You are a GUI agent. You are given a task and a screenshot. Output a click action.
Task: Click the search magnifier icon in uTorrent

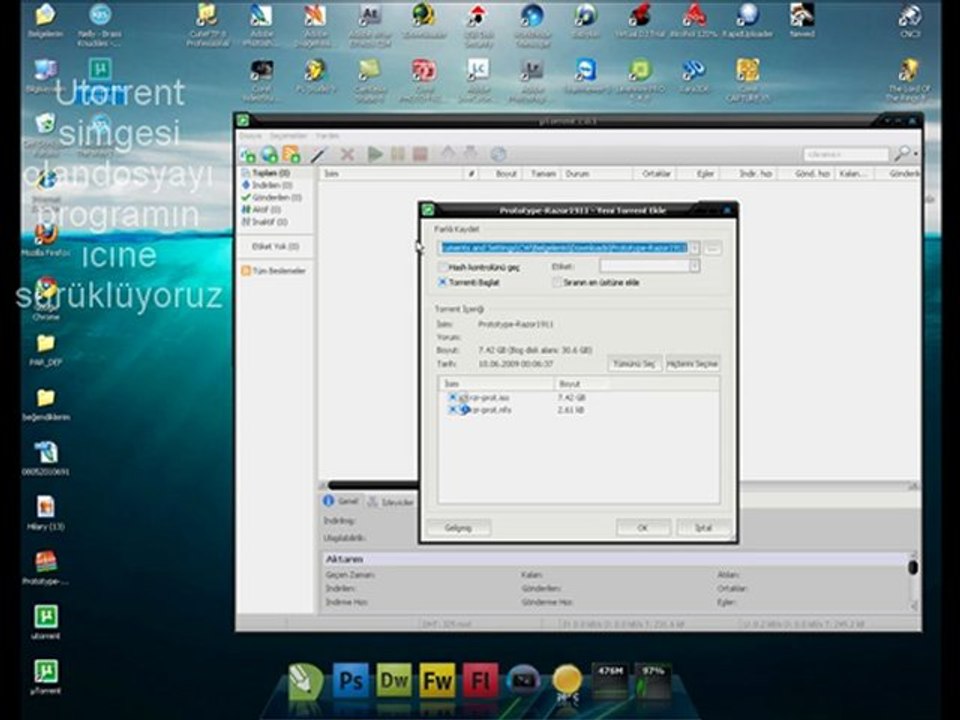click(x=902, y=154)
